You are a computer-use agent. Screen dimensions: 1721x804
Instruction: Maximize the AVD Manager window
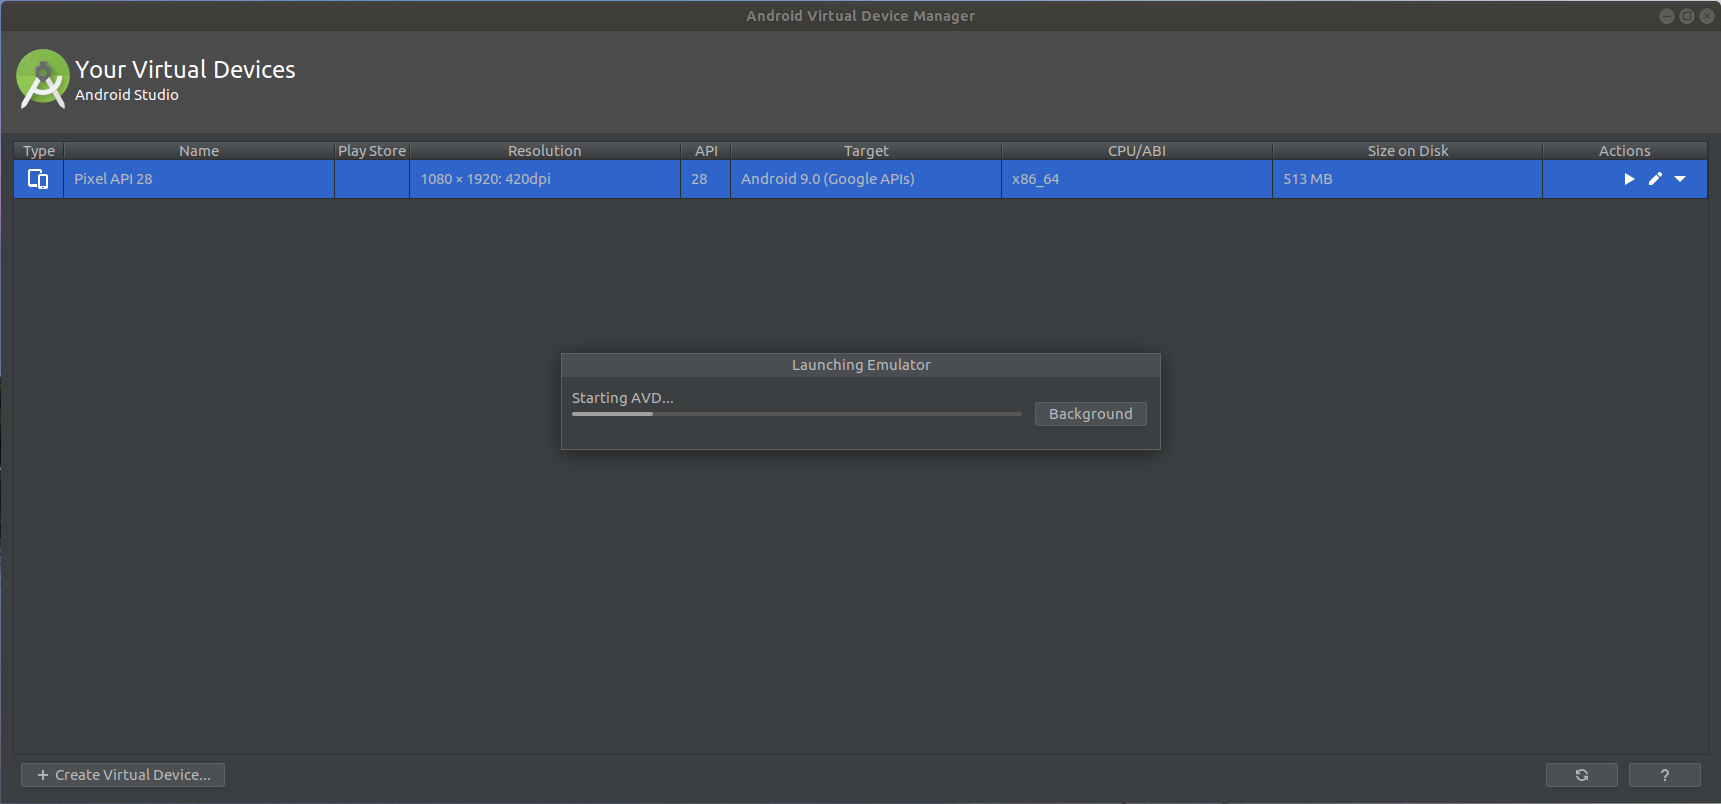click(x=1687, y=16)
